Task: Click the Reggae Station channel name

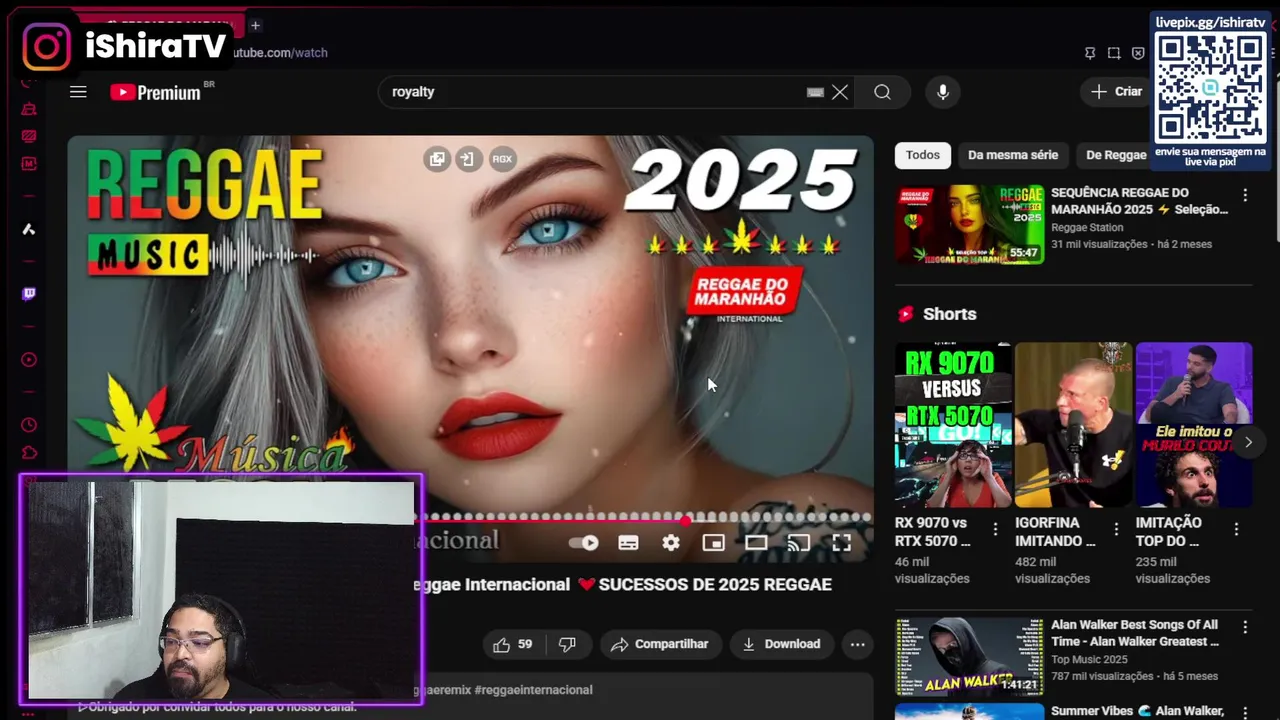Action: point(1087,228)
